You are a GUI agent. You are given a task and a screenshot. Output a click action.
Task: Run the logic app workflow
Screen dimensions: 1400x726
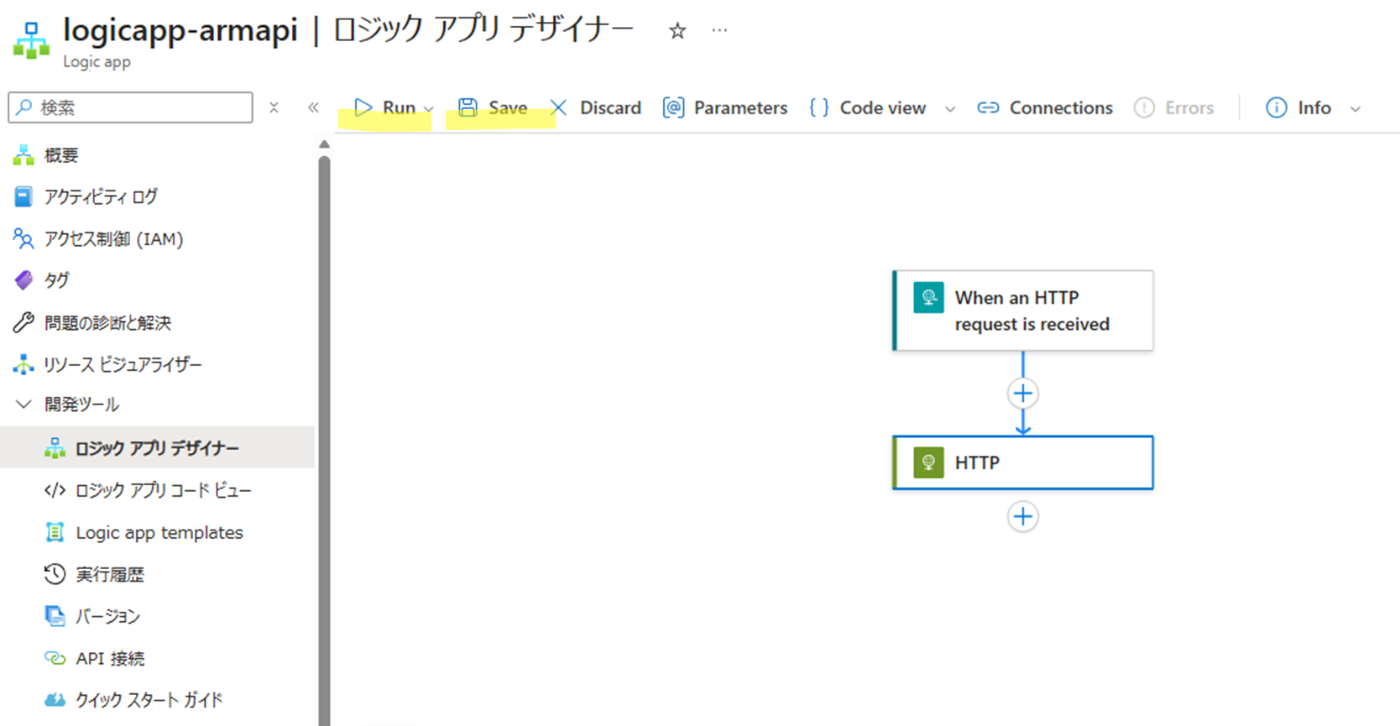coord(385,108)
